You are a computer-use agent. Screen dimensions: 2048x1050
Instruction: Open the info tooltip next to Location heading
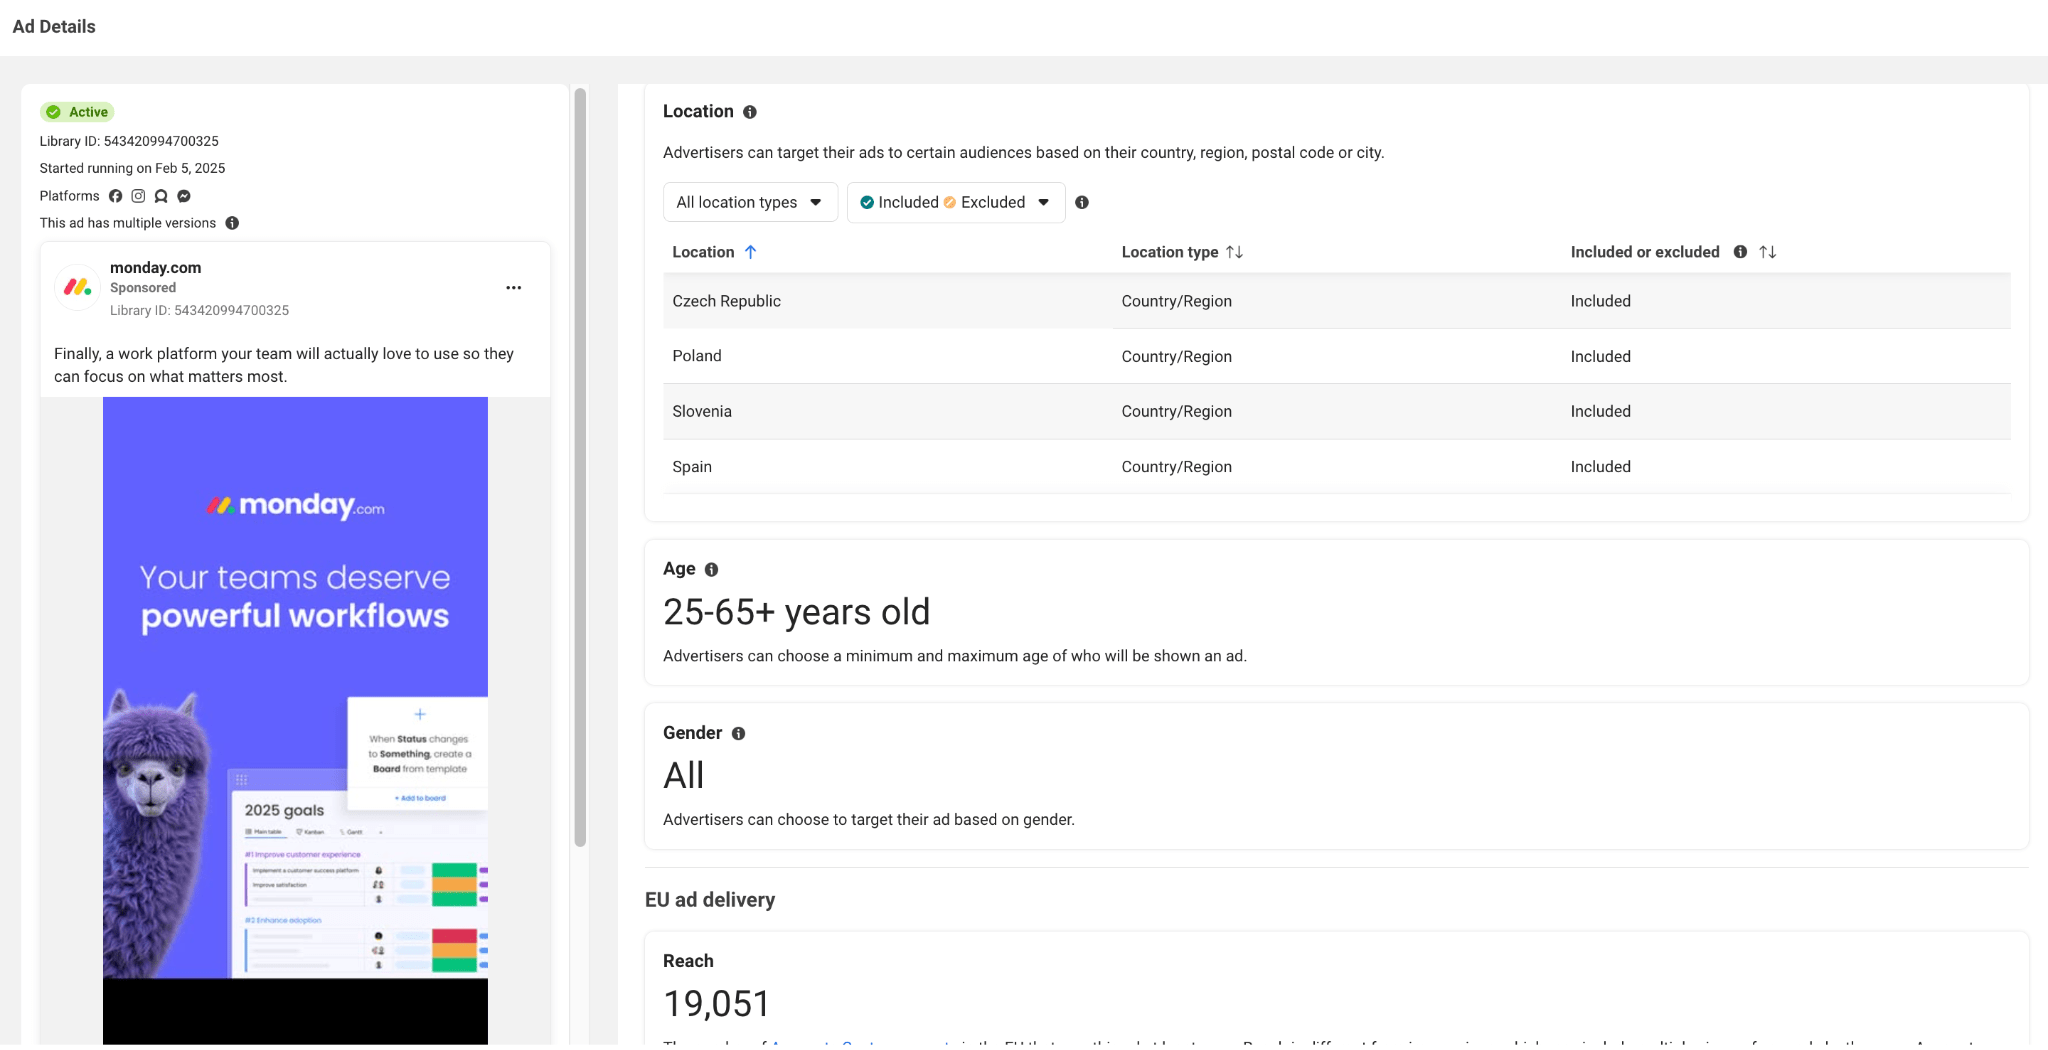click(751, 111)
